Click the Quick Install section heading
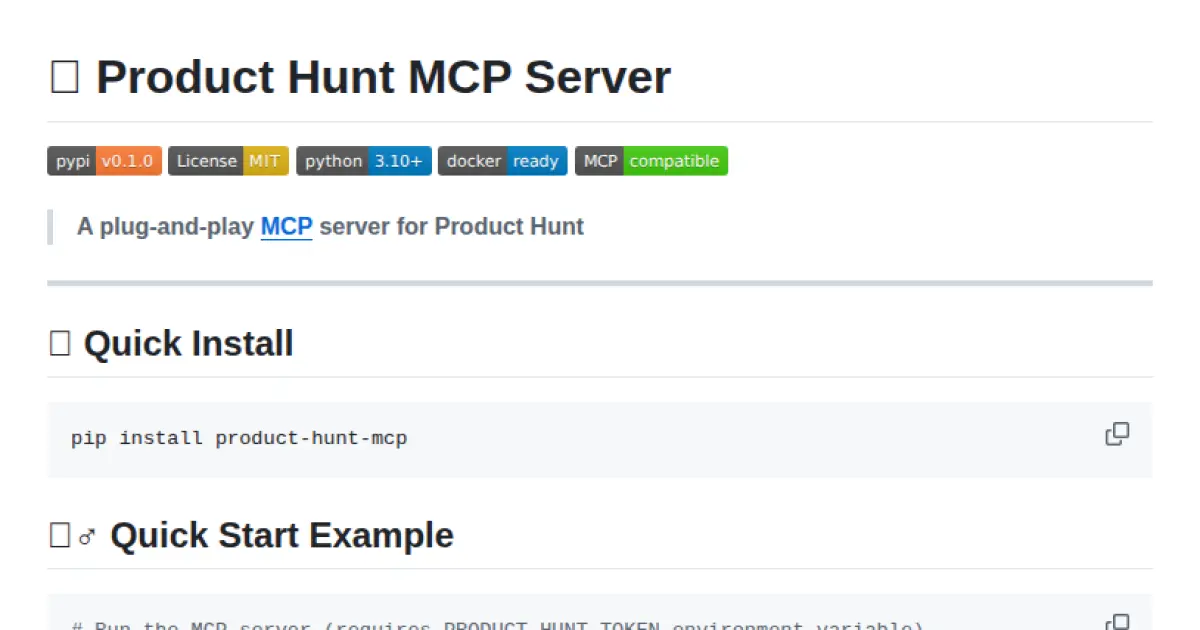The height and width of the screenshot is (630, 1200). tap(188, 343)
